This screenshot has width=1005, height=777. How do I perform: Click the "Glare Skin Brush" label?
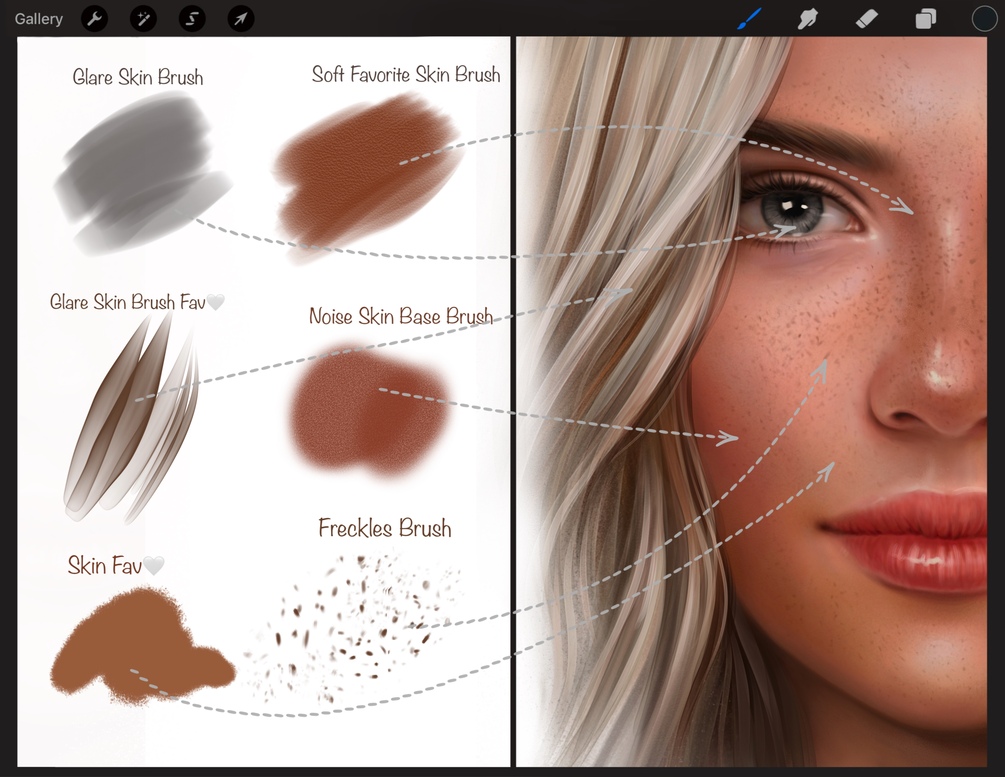138,77
